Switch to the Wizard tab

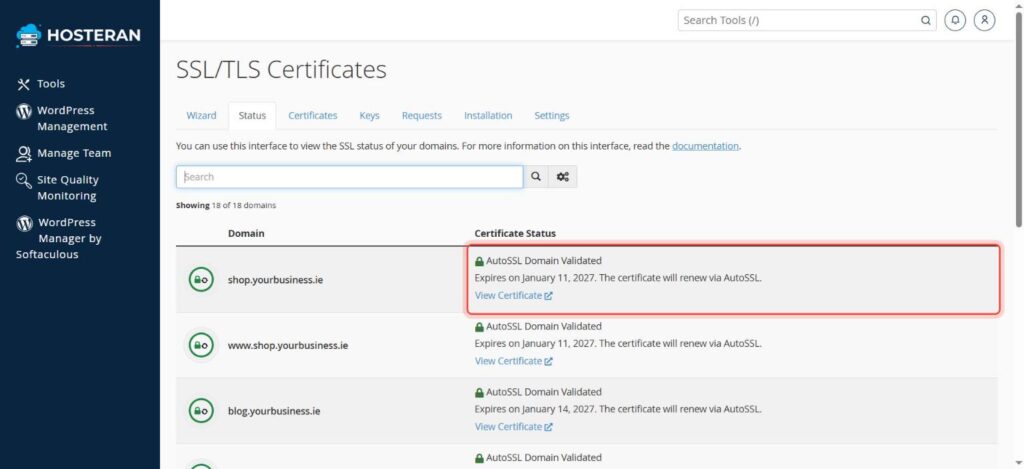[201, 116]
